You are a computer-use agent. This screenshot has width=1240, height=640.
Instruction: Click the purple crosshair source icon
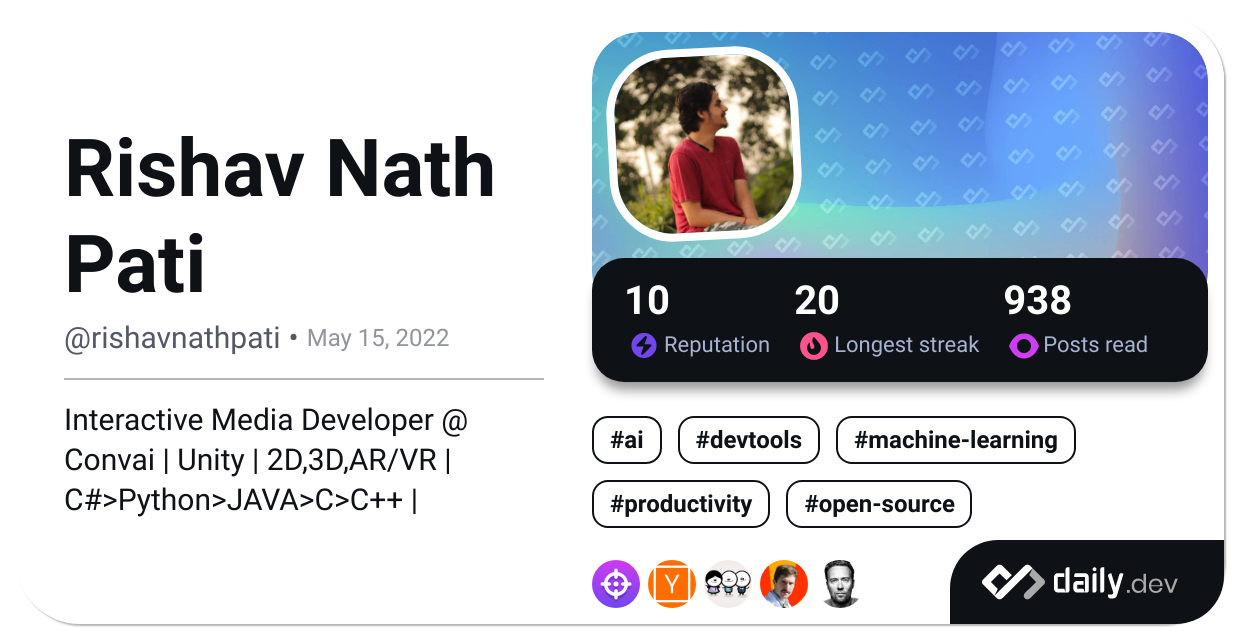tap(616, 584)
